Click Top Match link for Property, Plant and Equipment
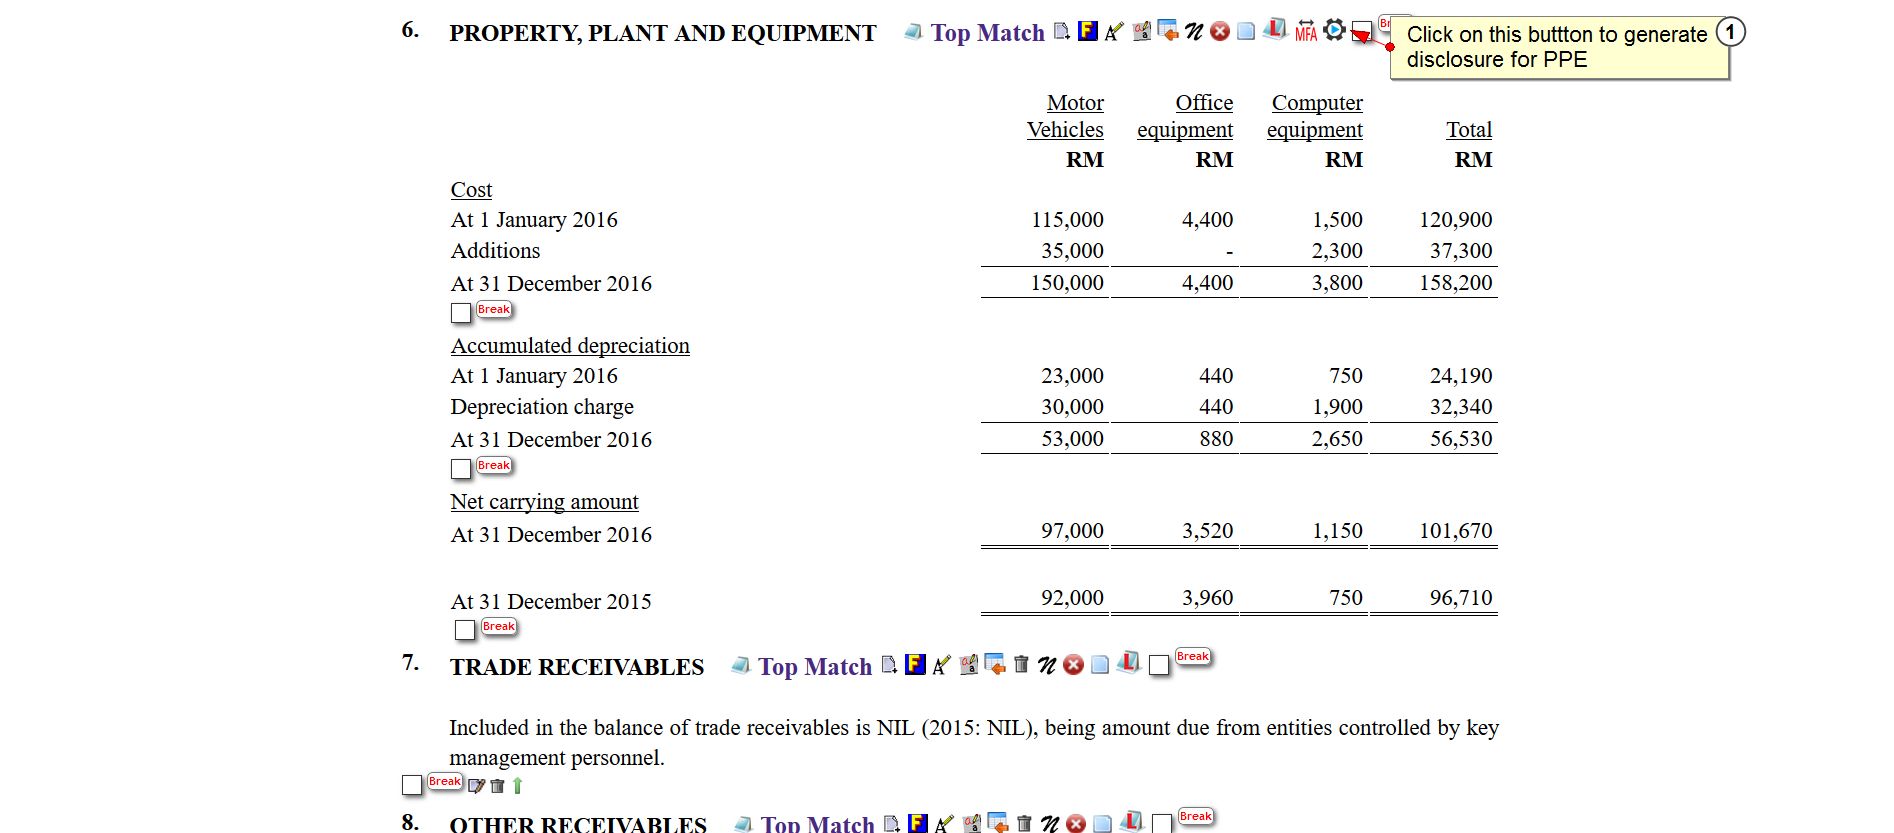 click(x=987, y=33)
